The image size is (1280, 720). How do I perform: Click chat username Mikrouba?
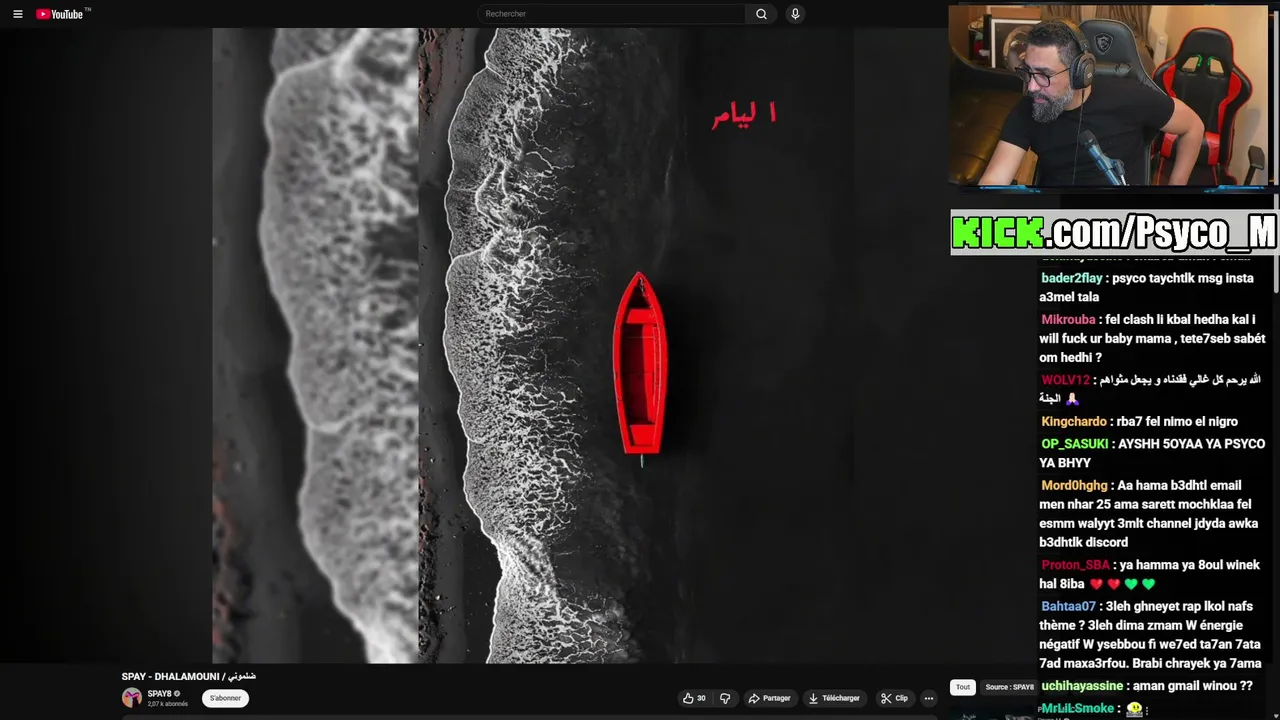(1068, 320)
